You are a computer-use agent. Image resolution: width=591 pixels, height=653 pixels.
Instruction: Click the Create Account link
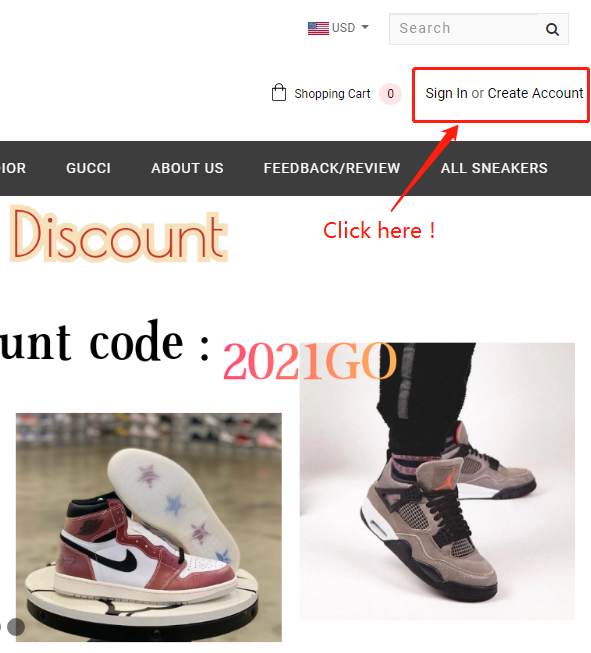[535, 93]
